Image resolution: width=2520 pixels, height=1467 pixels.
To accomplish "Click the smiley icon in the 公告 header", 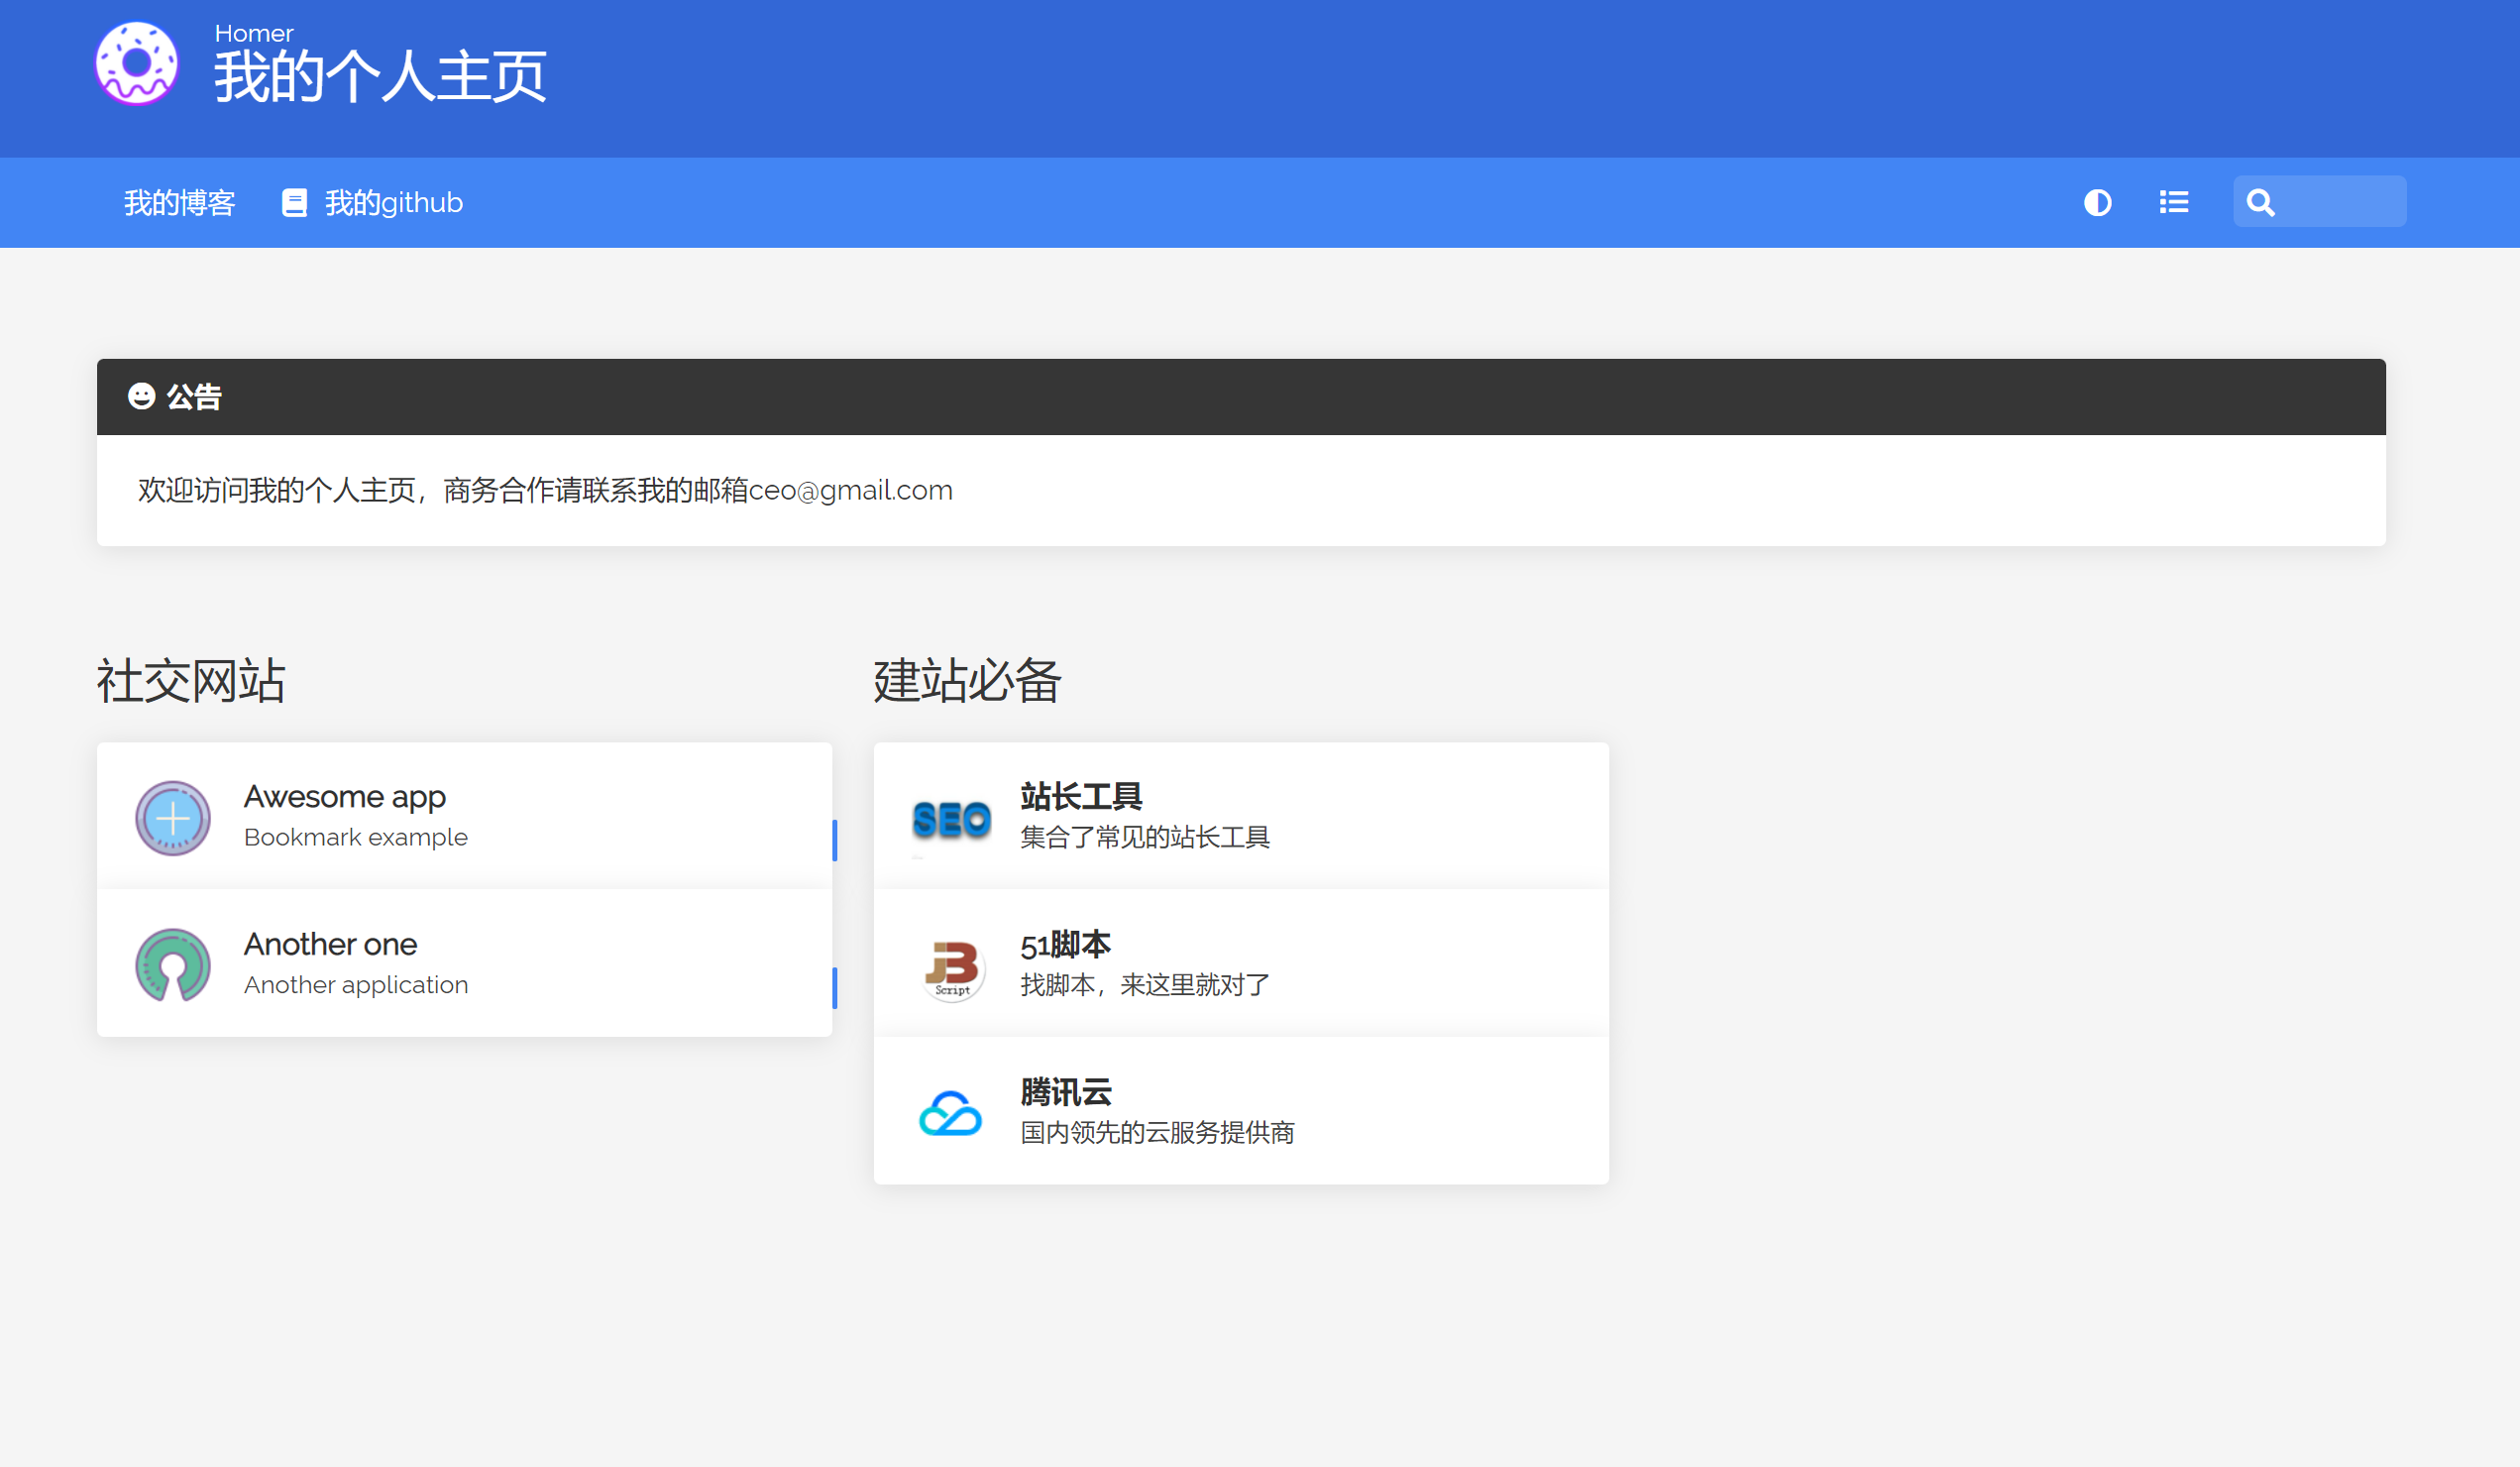I will 142,396.
